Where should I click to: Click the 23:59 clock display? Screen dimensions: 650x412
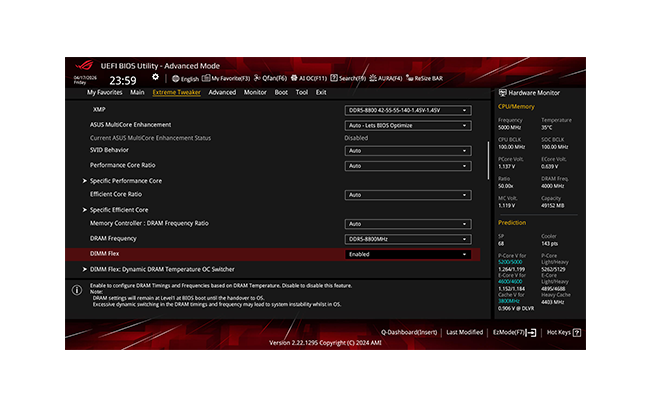click(x=123, y=80)
